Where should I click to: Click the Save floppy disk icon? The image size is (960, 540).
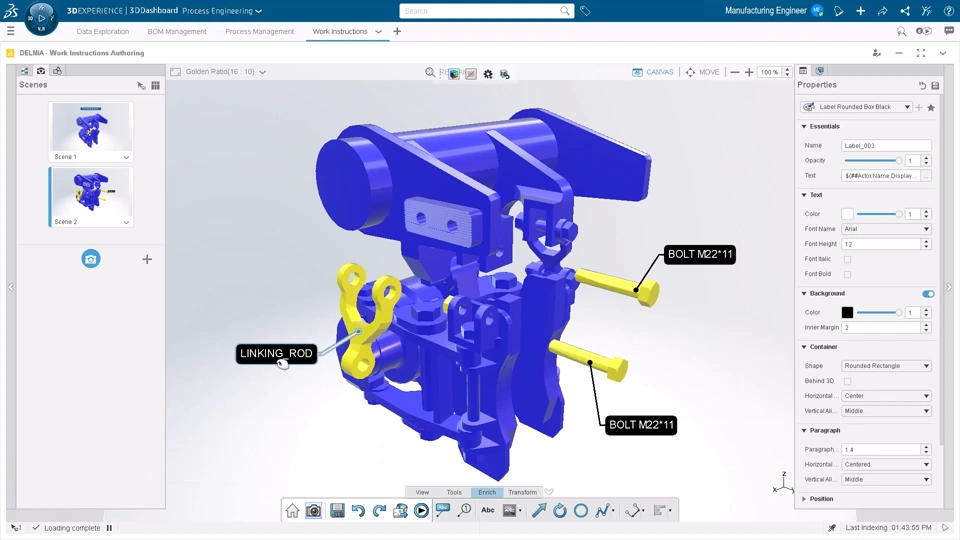pyautogui.click(x=337, y=511)
